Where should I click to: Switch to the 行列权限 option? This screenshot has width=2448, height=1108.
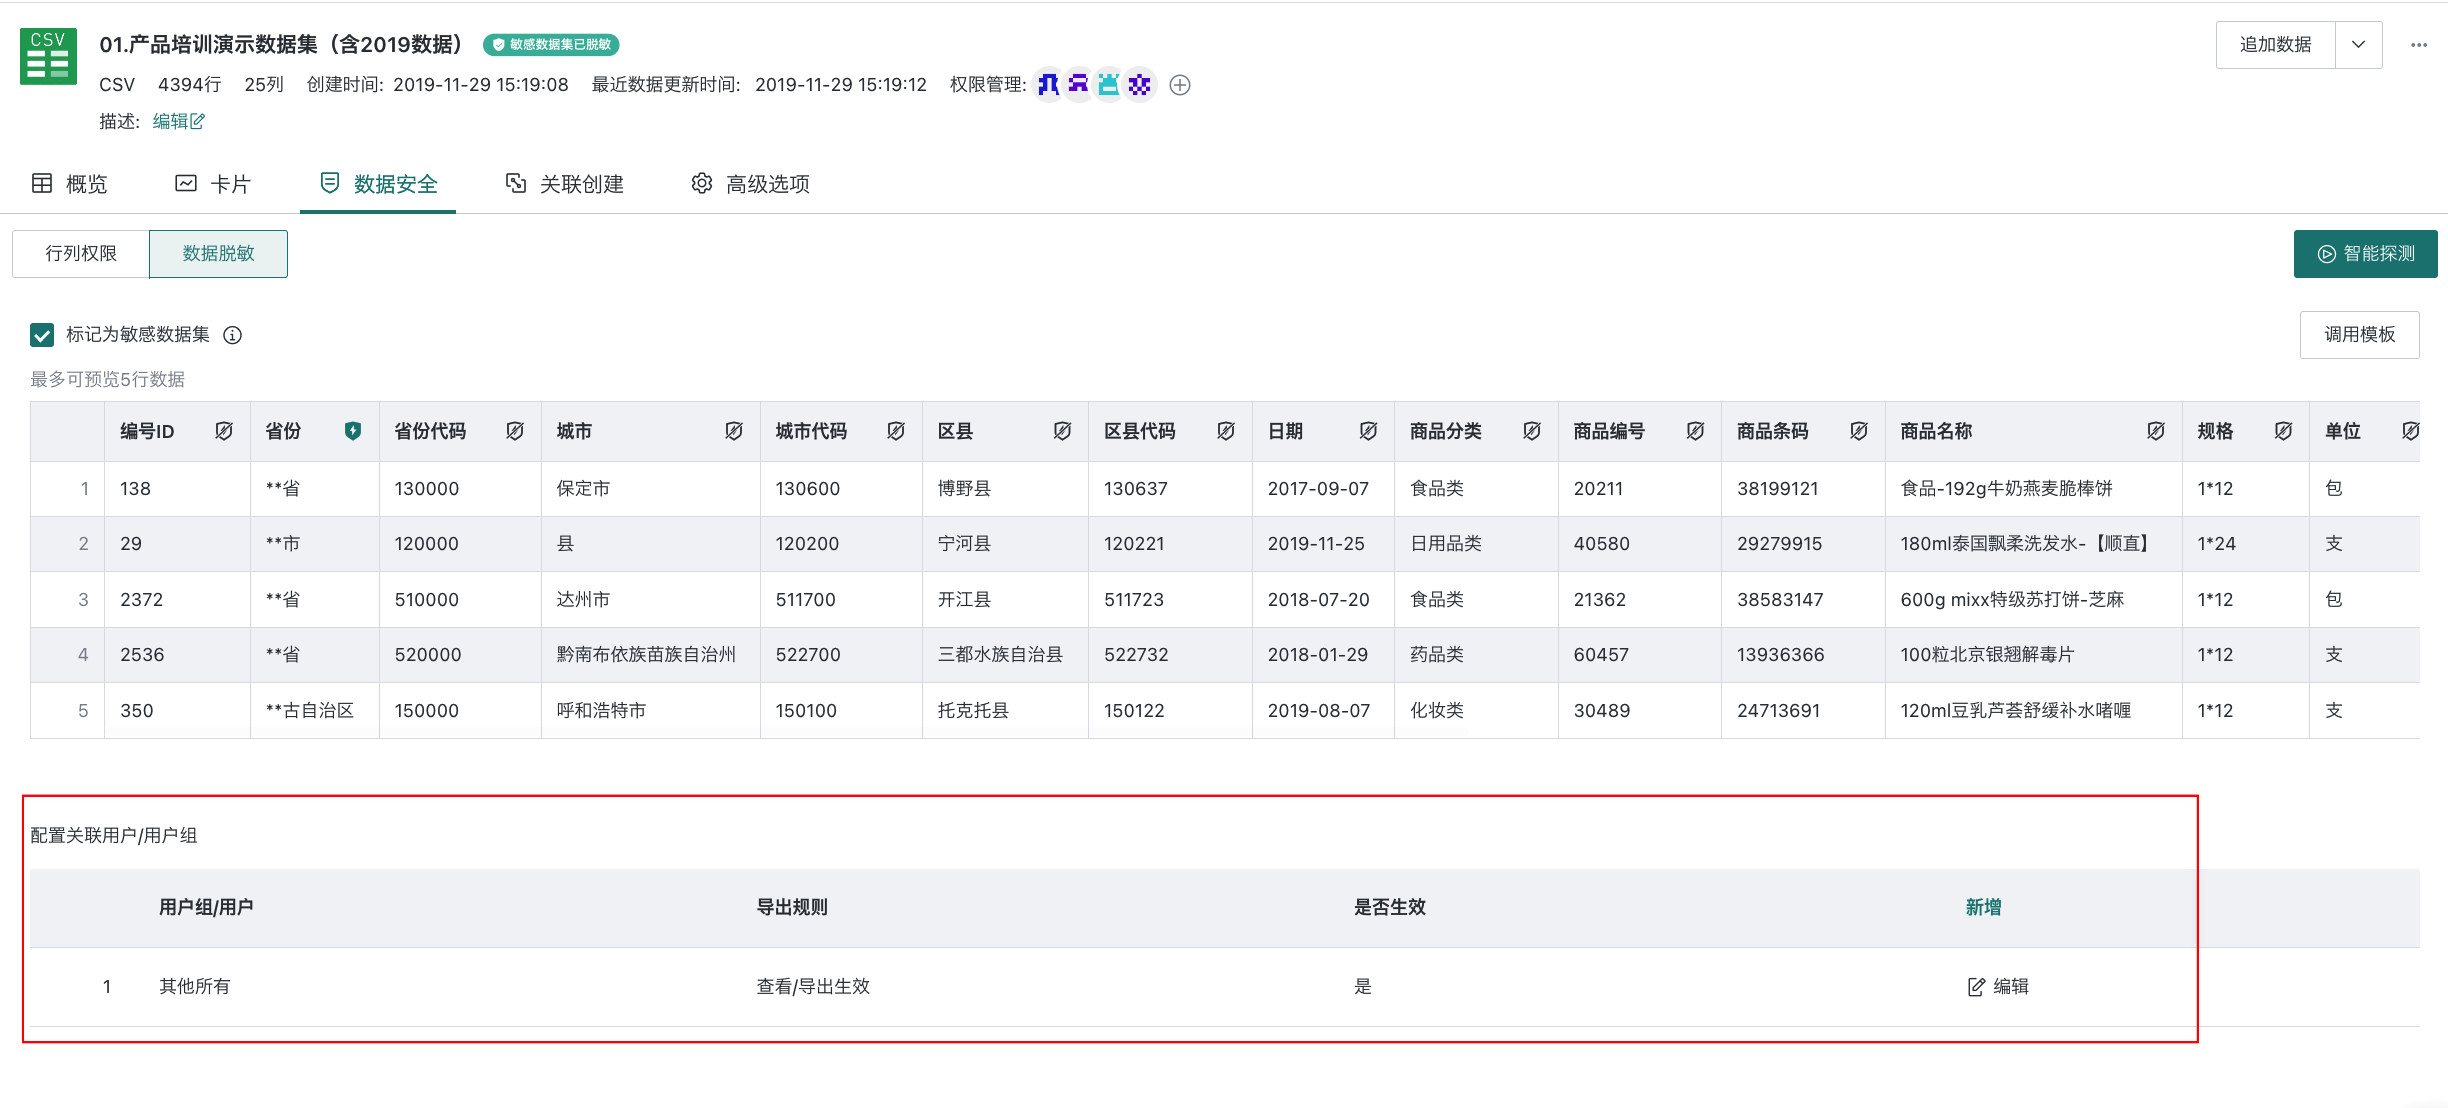80,253
